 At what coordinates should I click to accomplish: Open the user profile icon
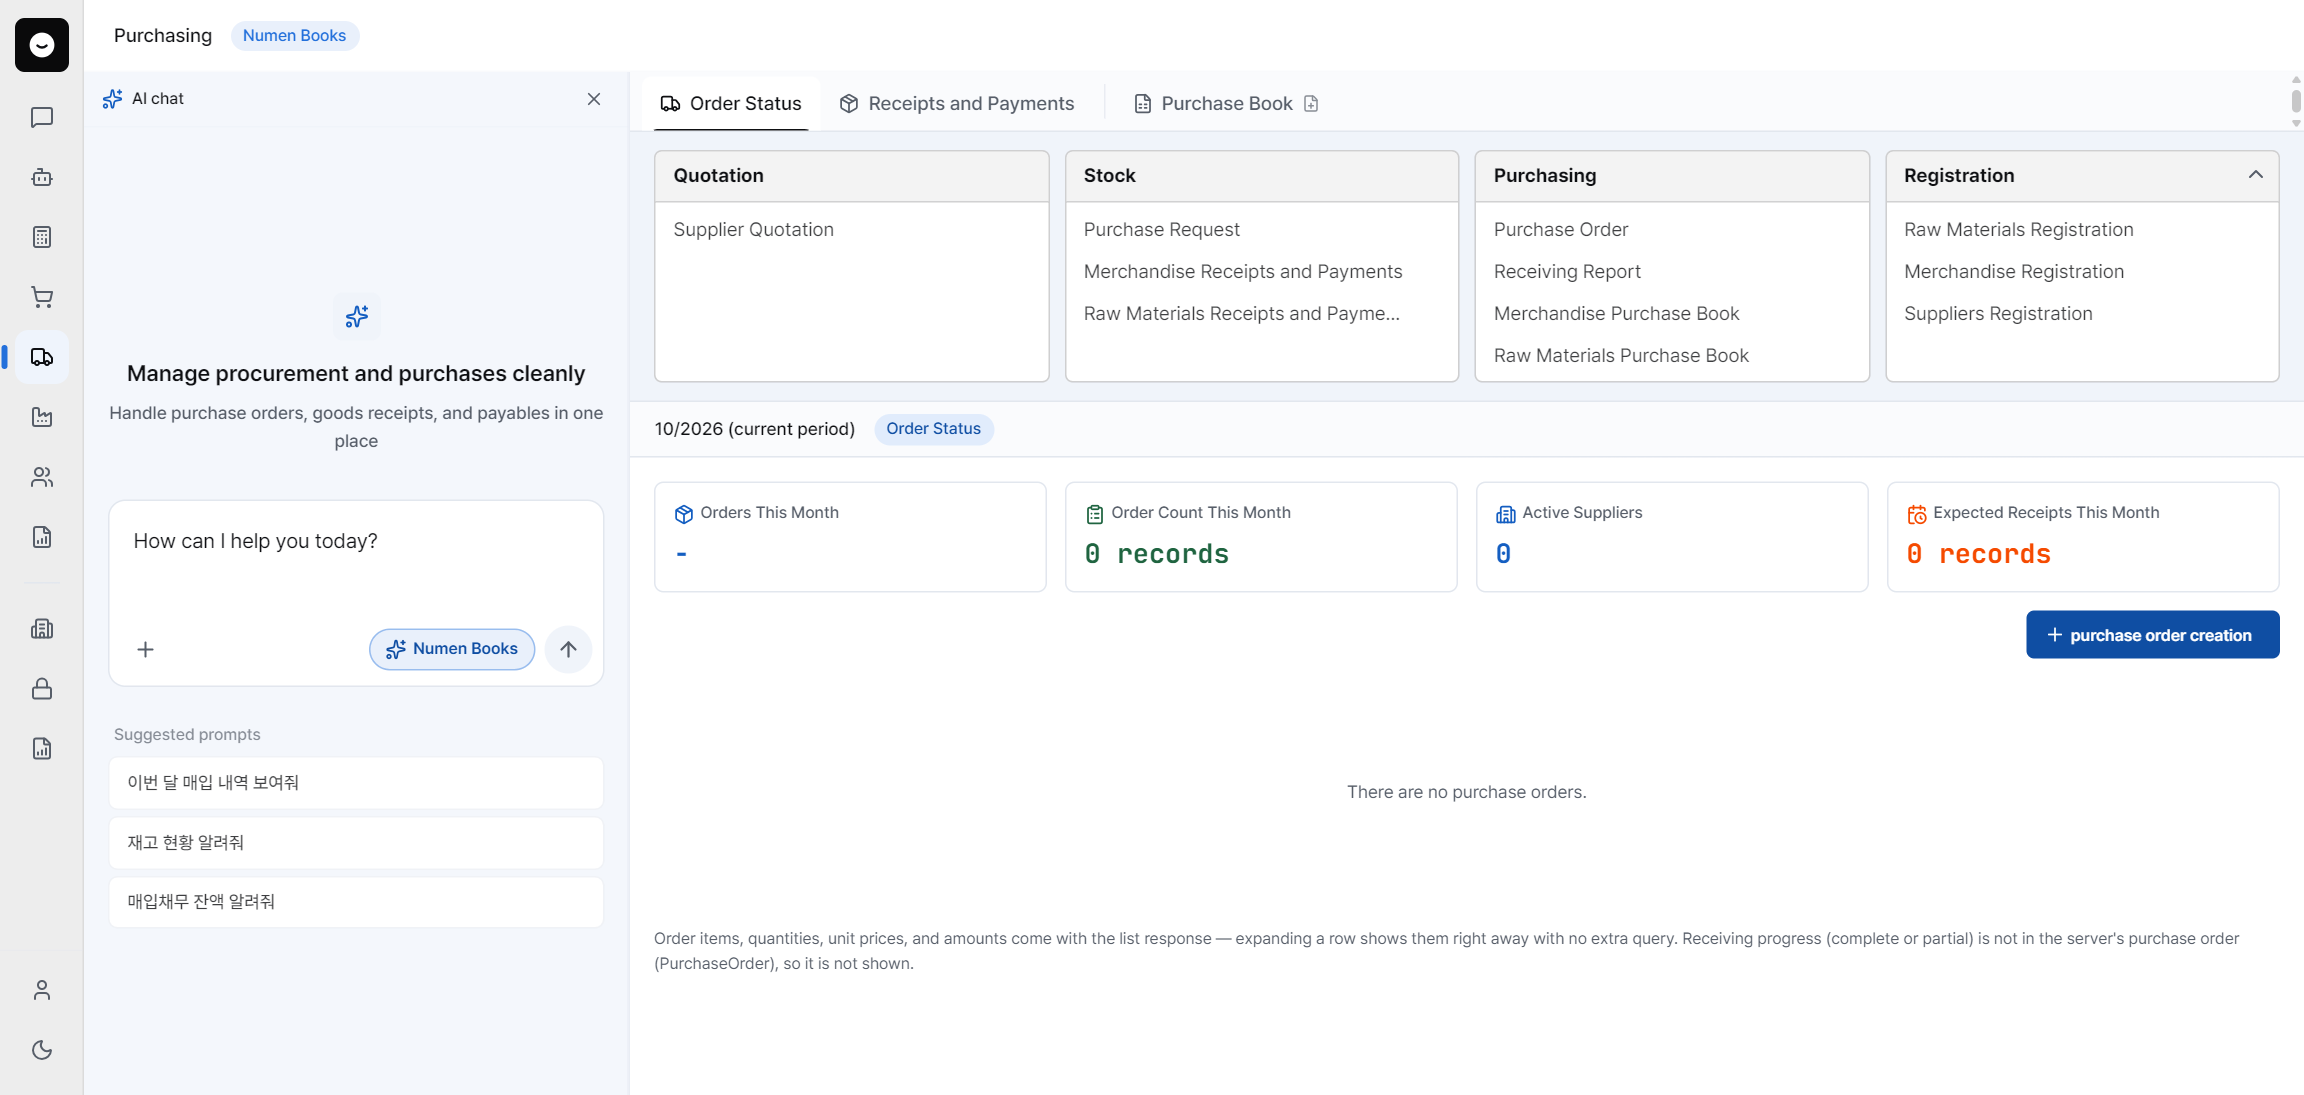pyautogui.click(x=42, y=990)
